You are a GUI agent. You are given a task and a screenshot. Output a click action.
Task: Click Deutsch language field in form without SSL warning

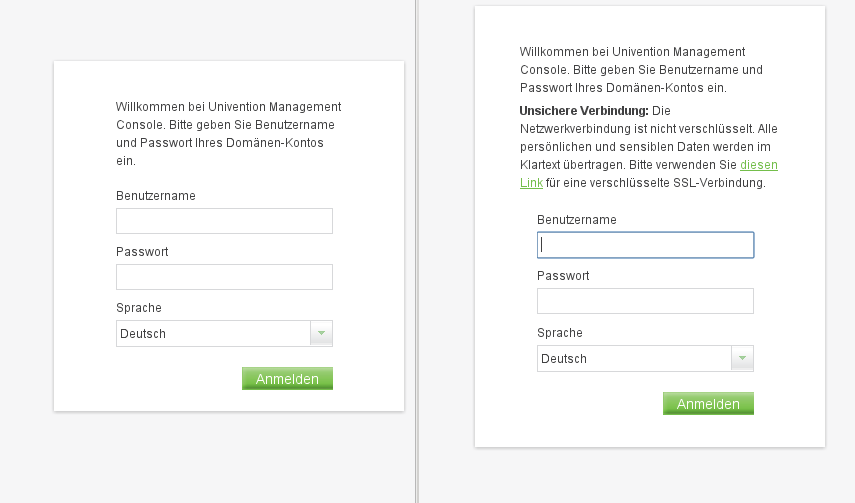tap(213, 334)
